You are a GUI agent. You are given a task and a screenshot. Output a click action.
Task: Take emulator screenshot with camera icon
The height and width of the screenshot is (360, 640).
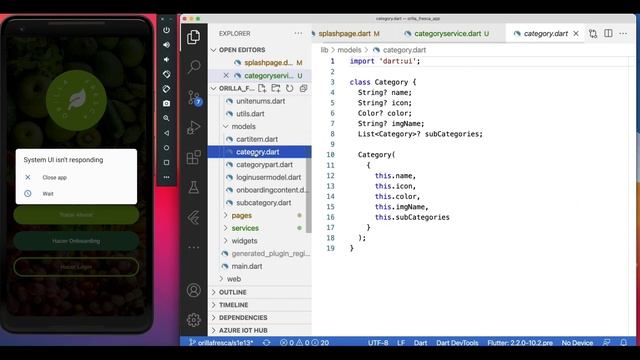[x=167, y=104]
